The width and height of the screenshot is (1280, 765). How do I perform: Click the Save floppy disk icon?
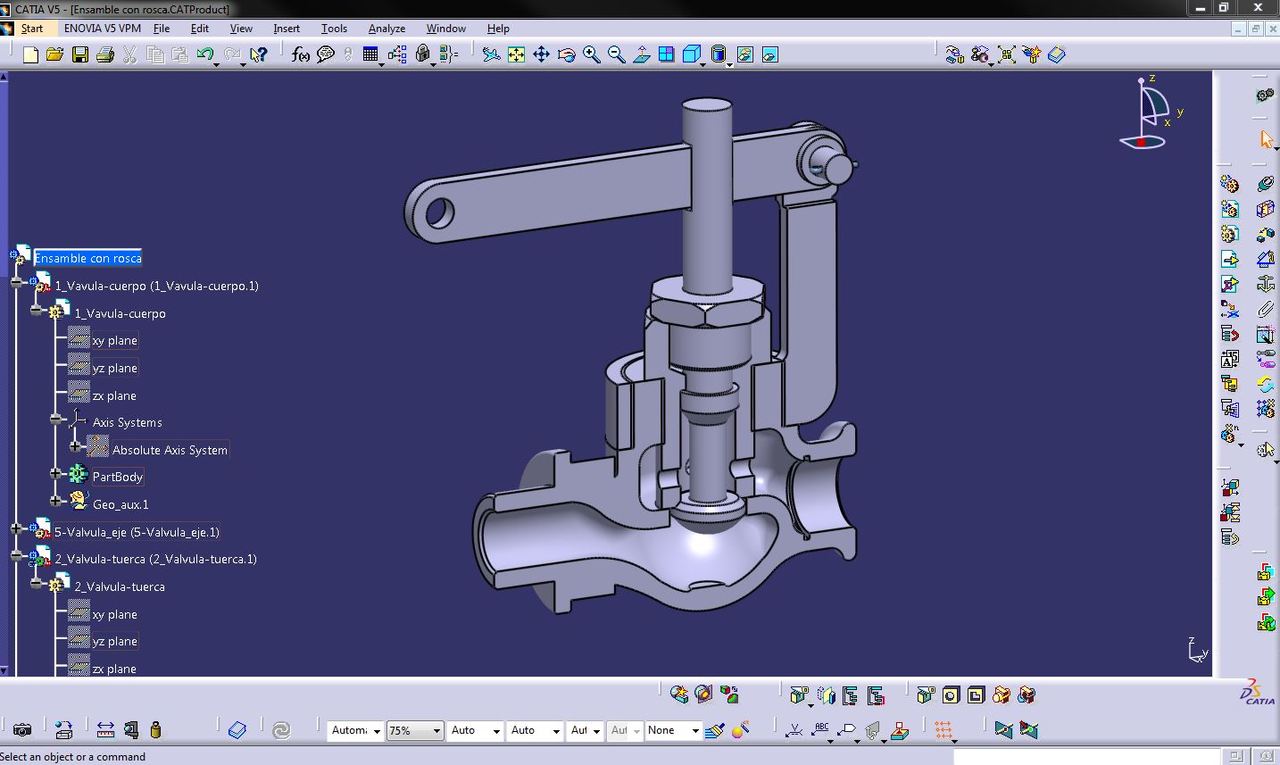(x=80, y=55)
